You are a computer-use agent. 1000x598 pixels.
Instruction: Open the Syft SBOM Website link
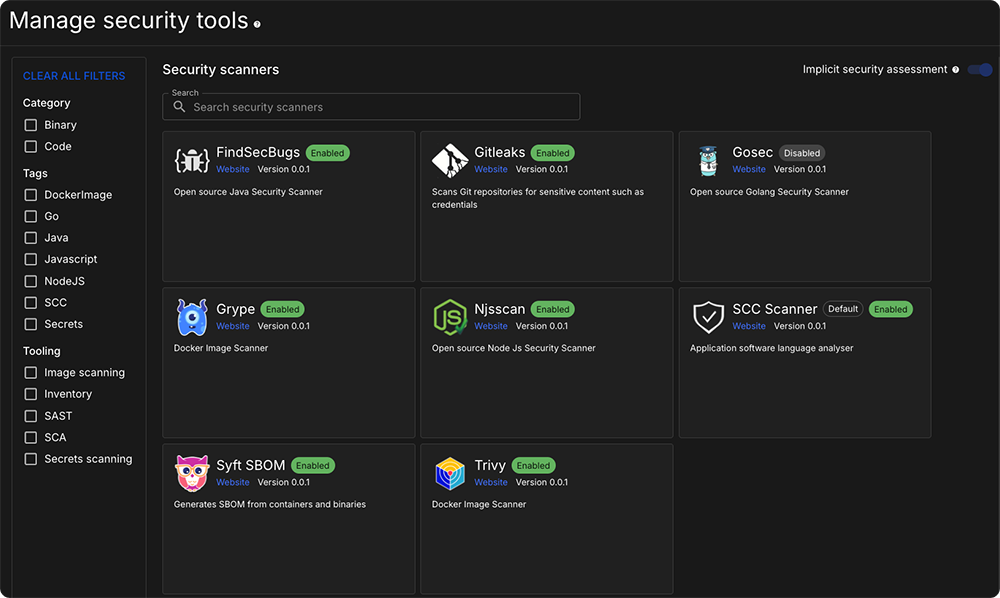(233, 482)
